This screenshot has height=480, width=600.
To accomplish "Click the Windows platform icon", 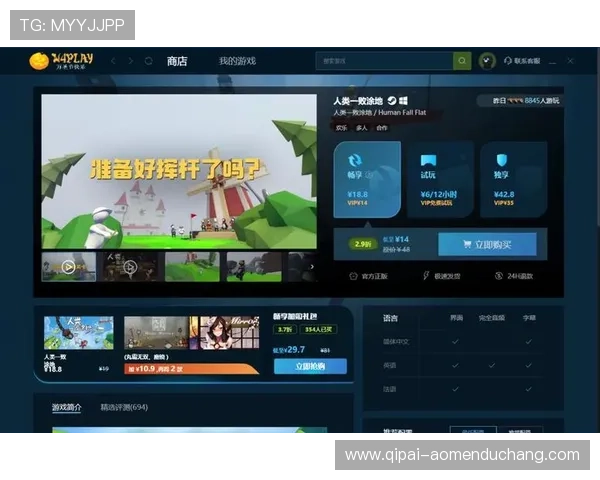I will click(403, 101).
